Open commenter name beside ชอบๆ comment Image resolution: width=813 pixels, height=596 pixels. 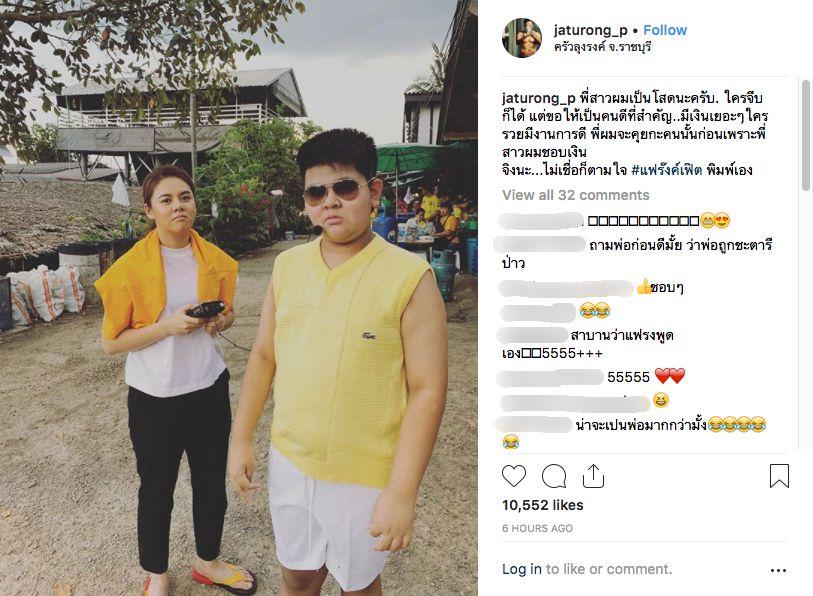coord(566,288)
